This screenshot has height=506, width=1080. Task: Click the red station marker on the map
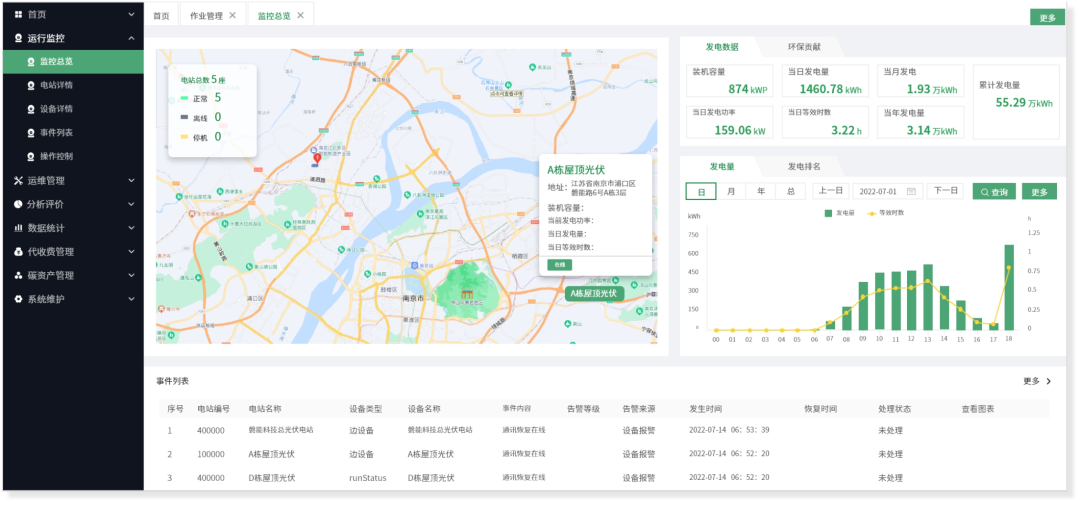click(x=317, y=158)
